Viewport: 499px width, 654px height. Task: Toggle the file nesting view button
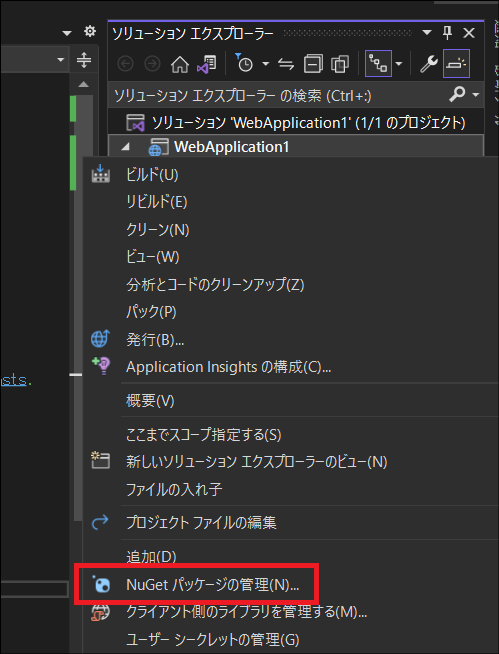378,63
